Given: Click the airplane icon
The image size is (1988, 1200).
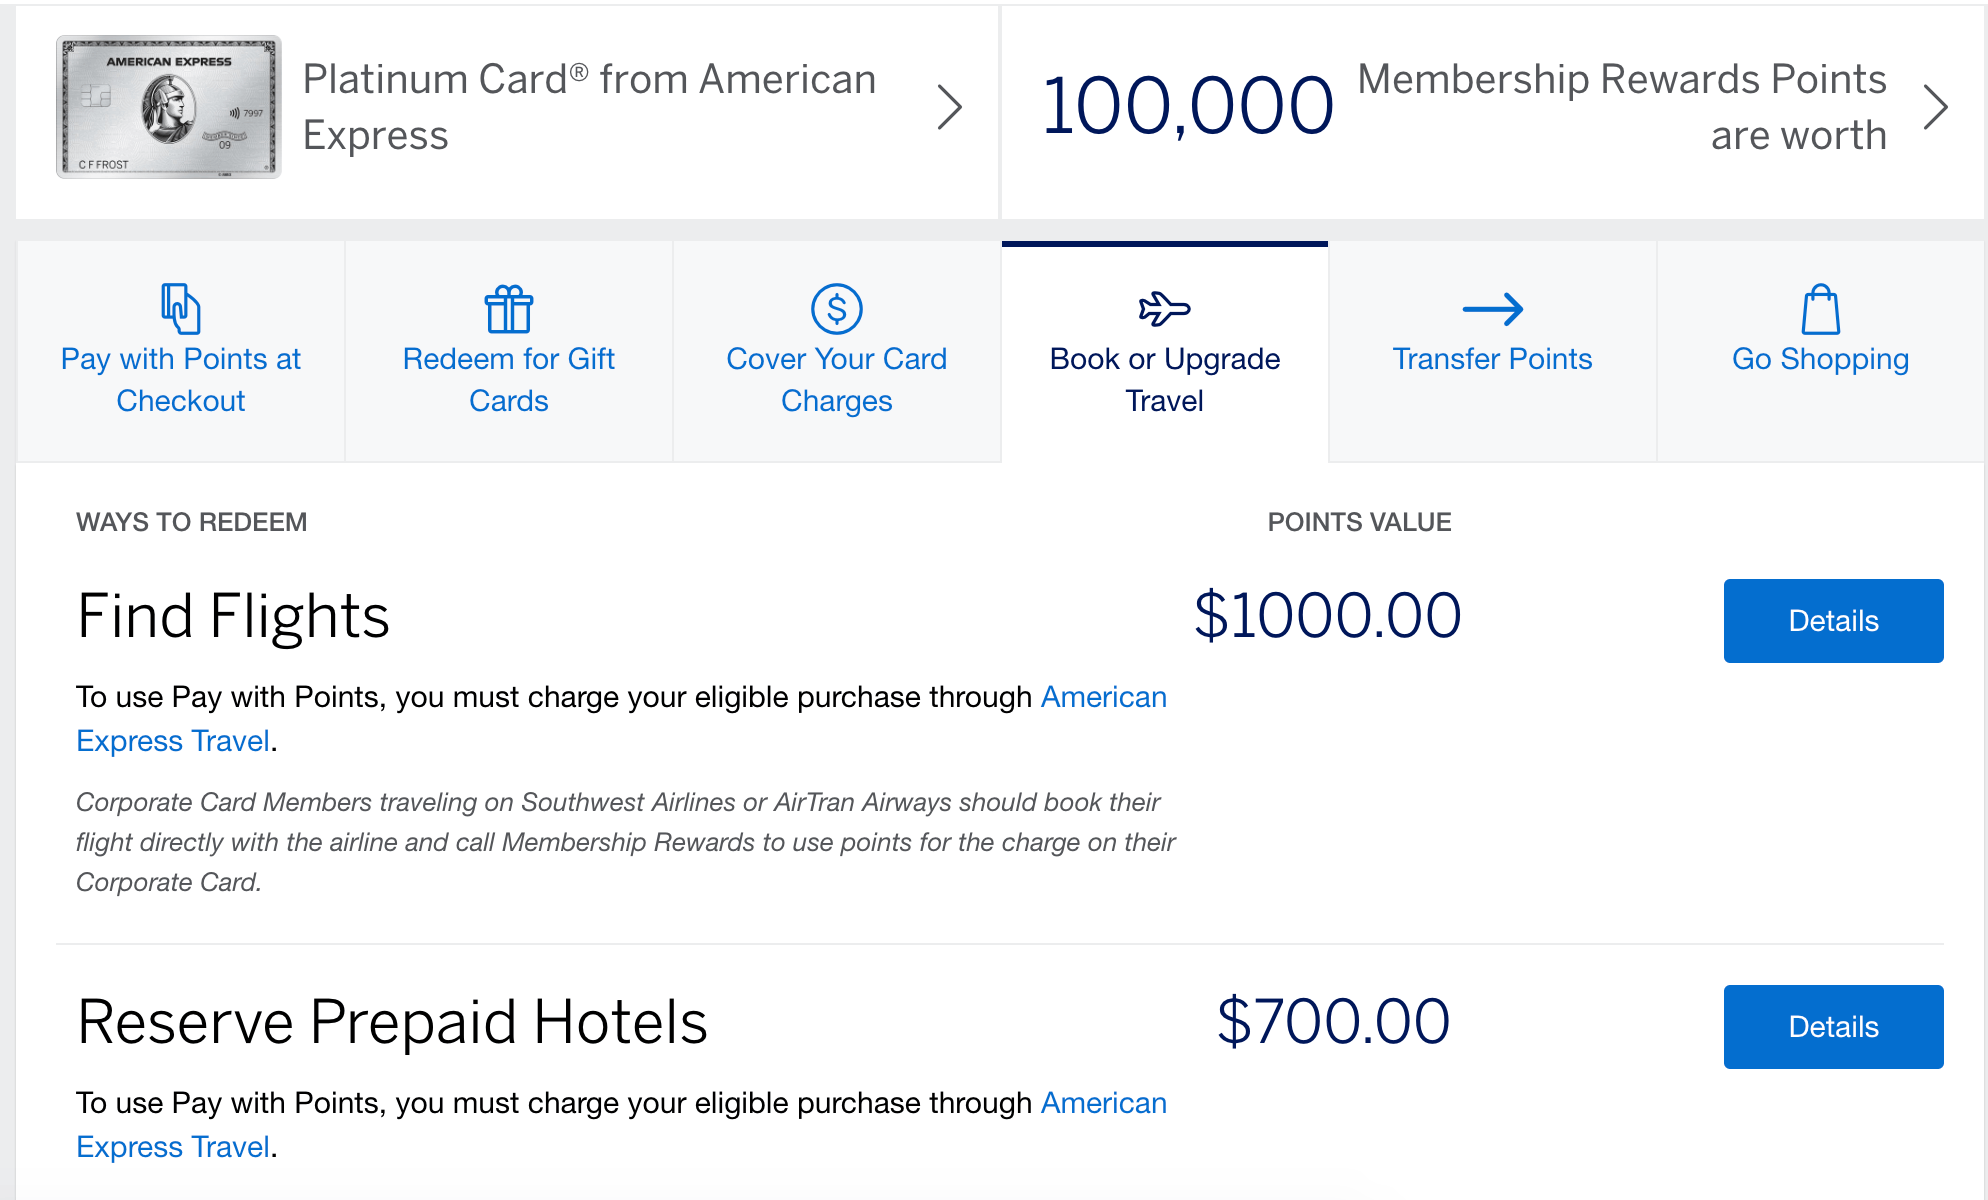Looking at the screenshot, I should click(x=1164, y=308).
